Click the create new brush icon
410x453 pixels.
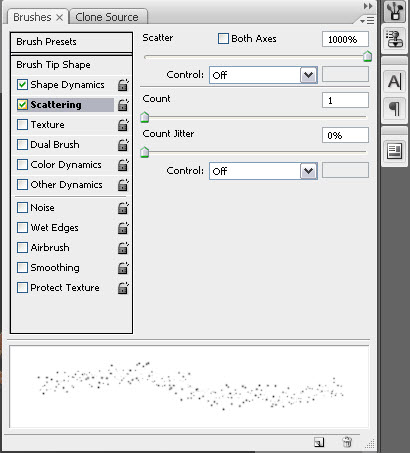tap(319, 442)
